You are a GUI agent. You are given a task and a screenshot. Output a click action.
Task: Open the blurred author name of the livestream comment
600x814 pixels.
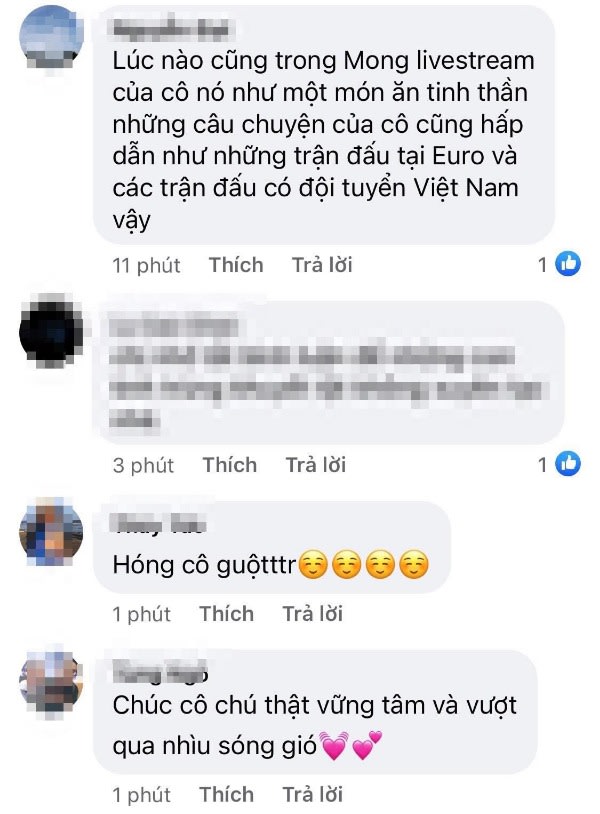pos(171,29)
